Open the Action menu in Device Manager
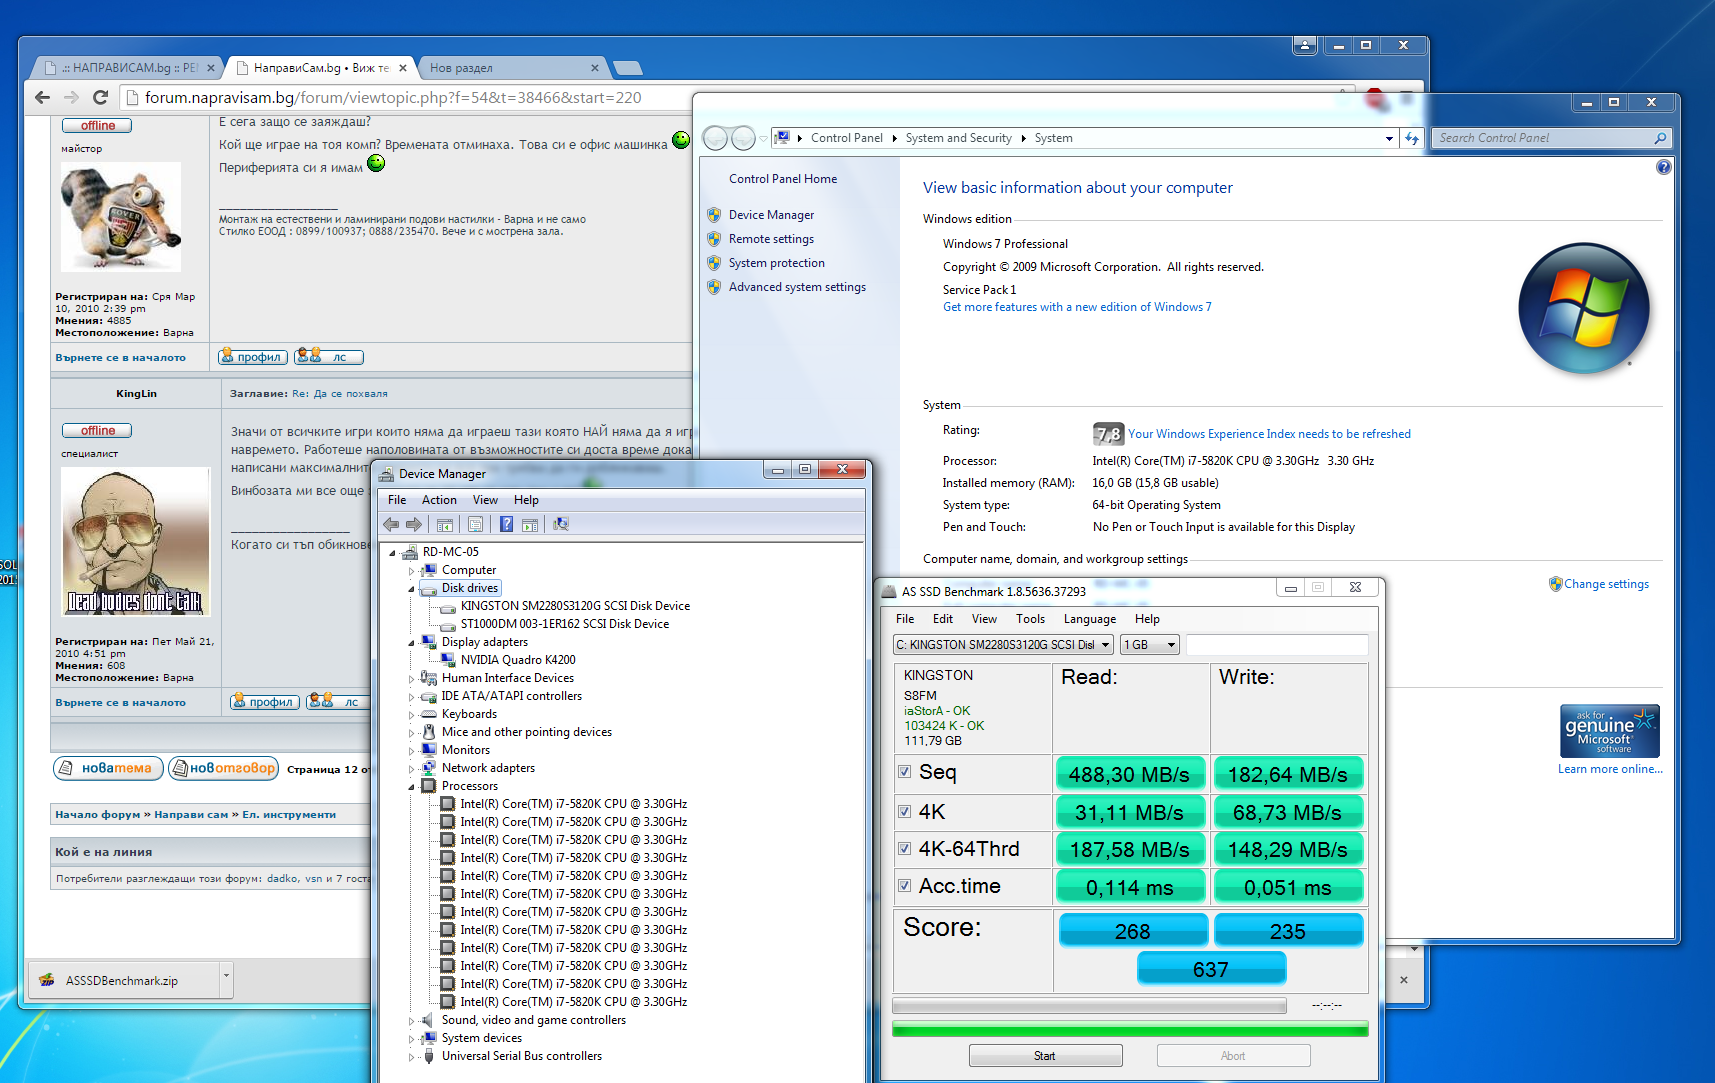 [438, 500]
